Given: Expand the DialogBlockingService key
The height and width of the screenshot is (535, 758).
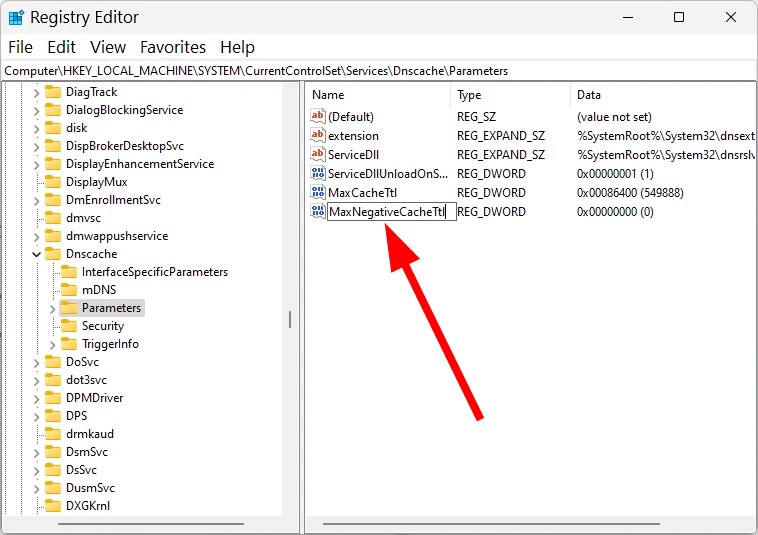Looking at the screenshot, I should (36, 110).
